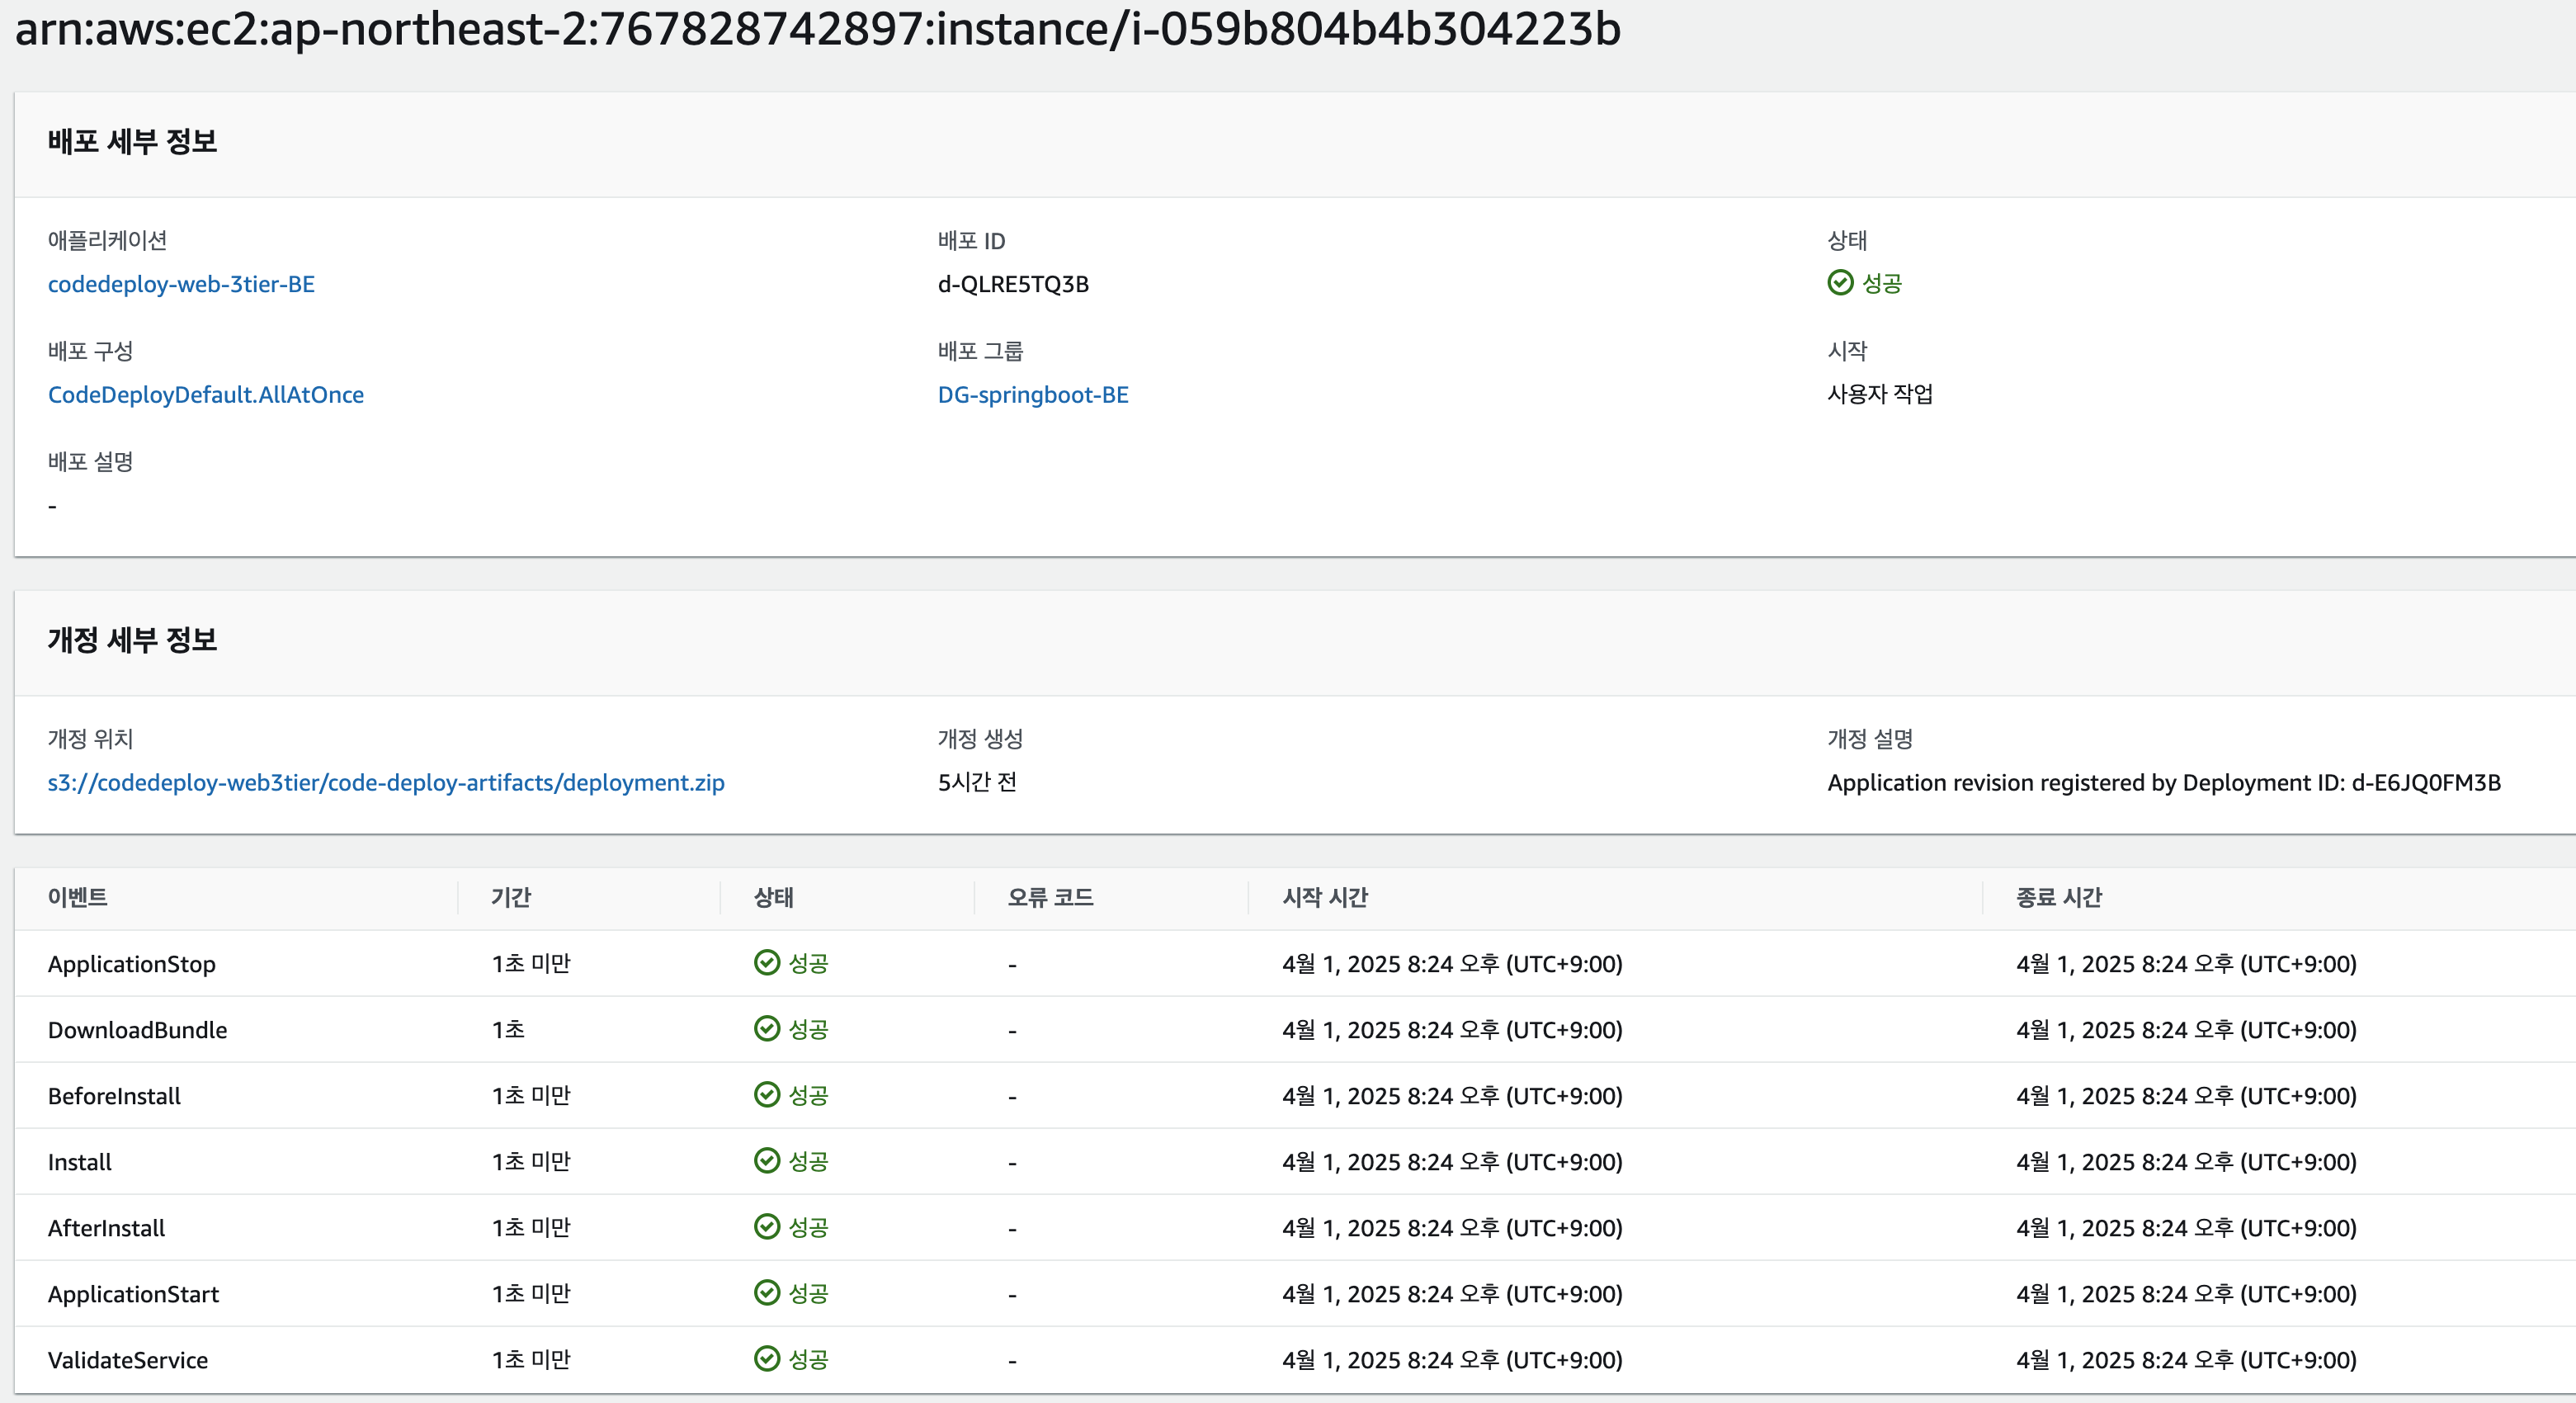Click Install row success check icon
The height and width of the screenshot is (1403, 2576).
pyautogui.click(x=767, y=1161)
